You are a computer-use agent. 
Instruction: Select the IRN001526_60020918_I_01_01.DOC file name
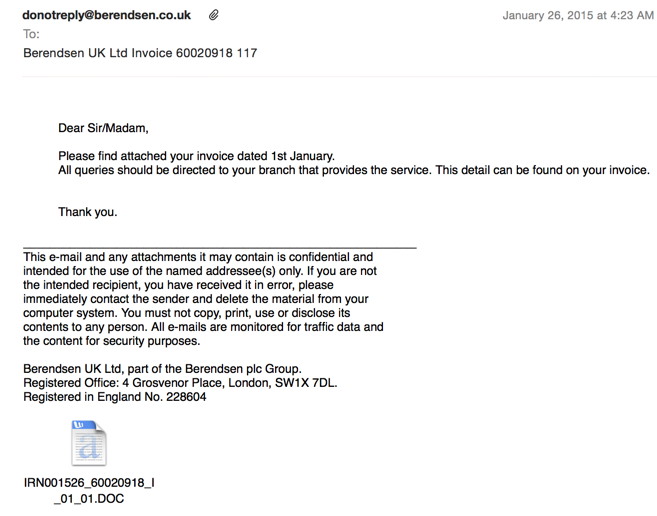[89, 490]
